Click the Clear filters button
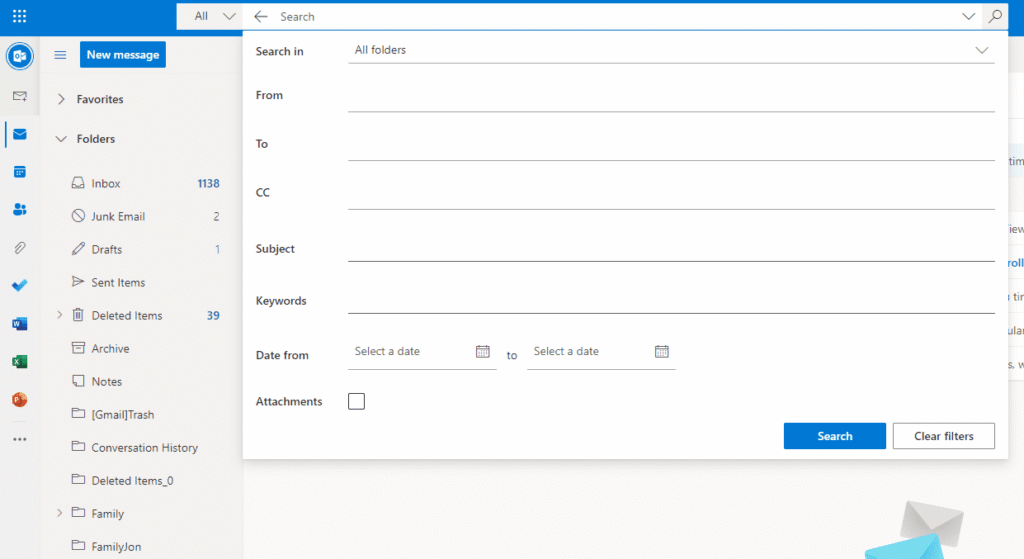The height and width of the screenshot is (559, 1024). [x=943, y=436]
